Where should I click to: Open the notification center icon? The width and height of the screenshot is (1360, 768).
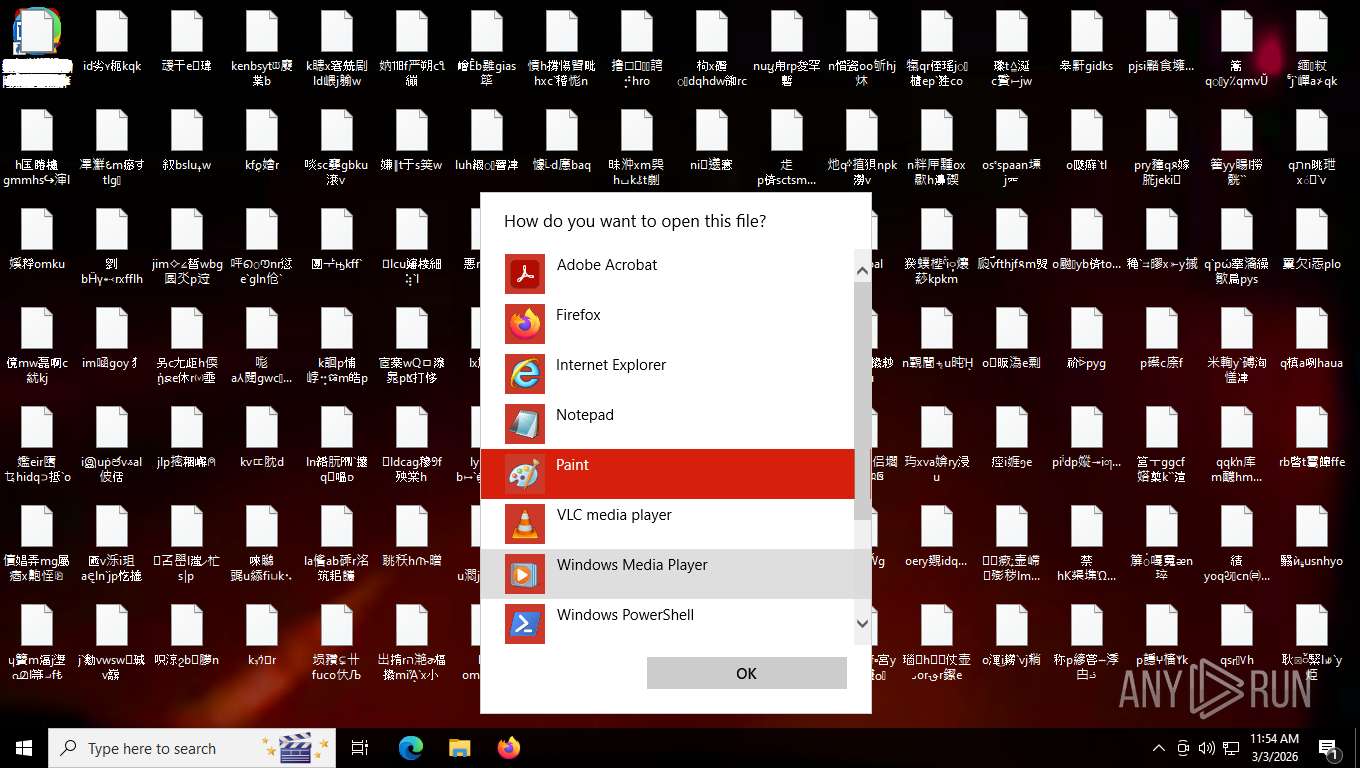point(1330,748)
